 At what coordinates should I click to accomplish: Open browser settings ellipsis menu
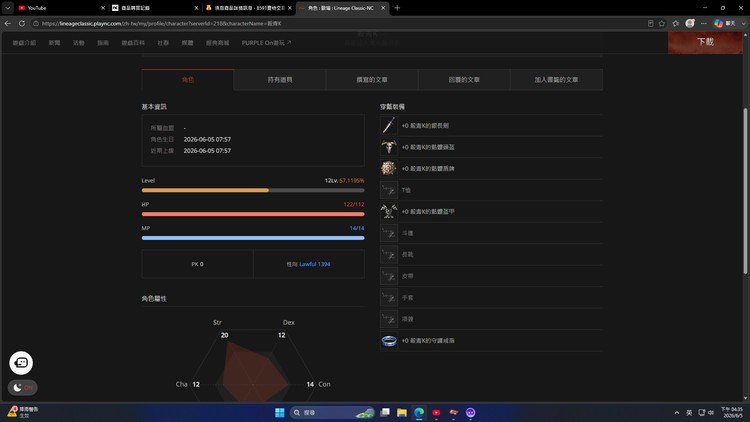pos(704,23)
